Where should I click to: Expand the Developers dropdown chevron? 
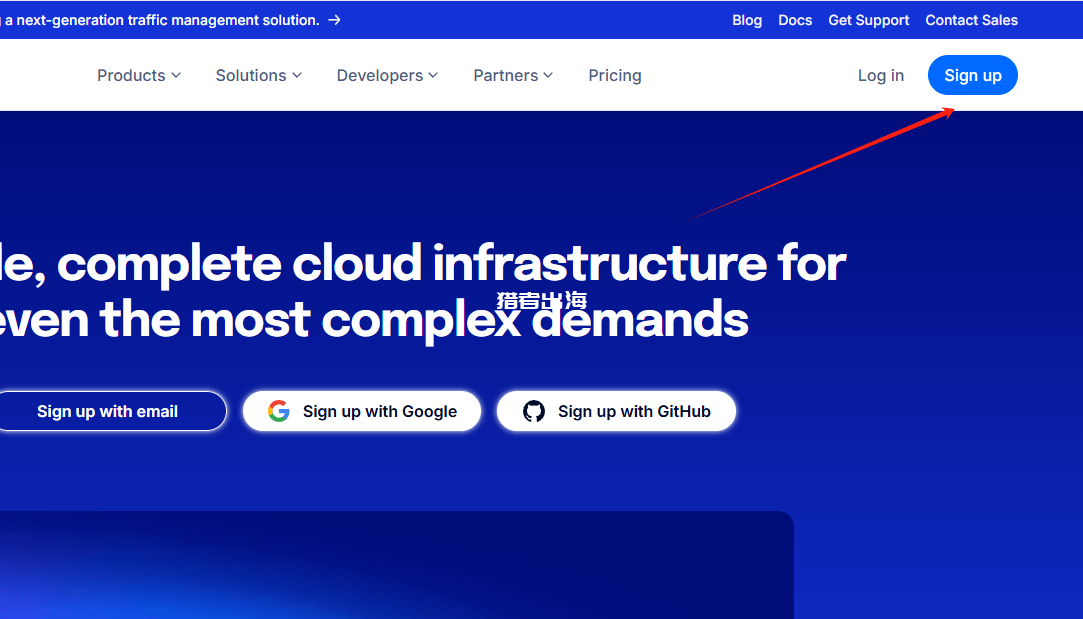click(x=433, y=75)
